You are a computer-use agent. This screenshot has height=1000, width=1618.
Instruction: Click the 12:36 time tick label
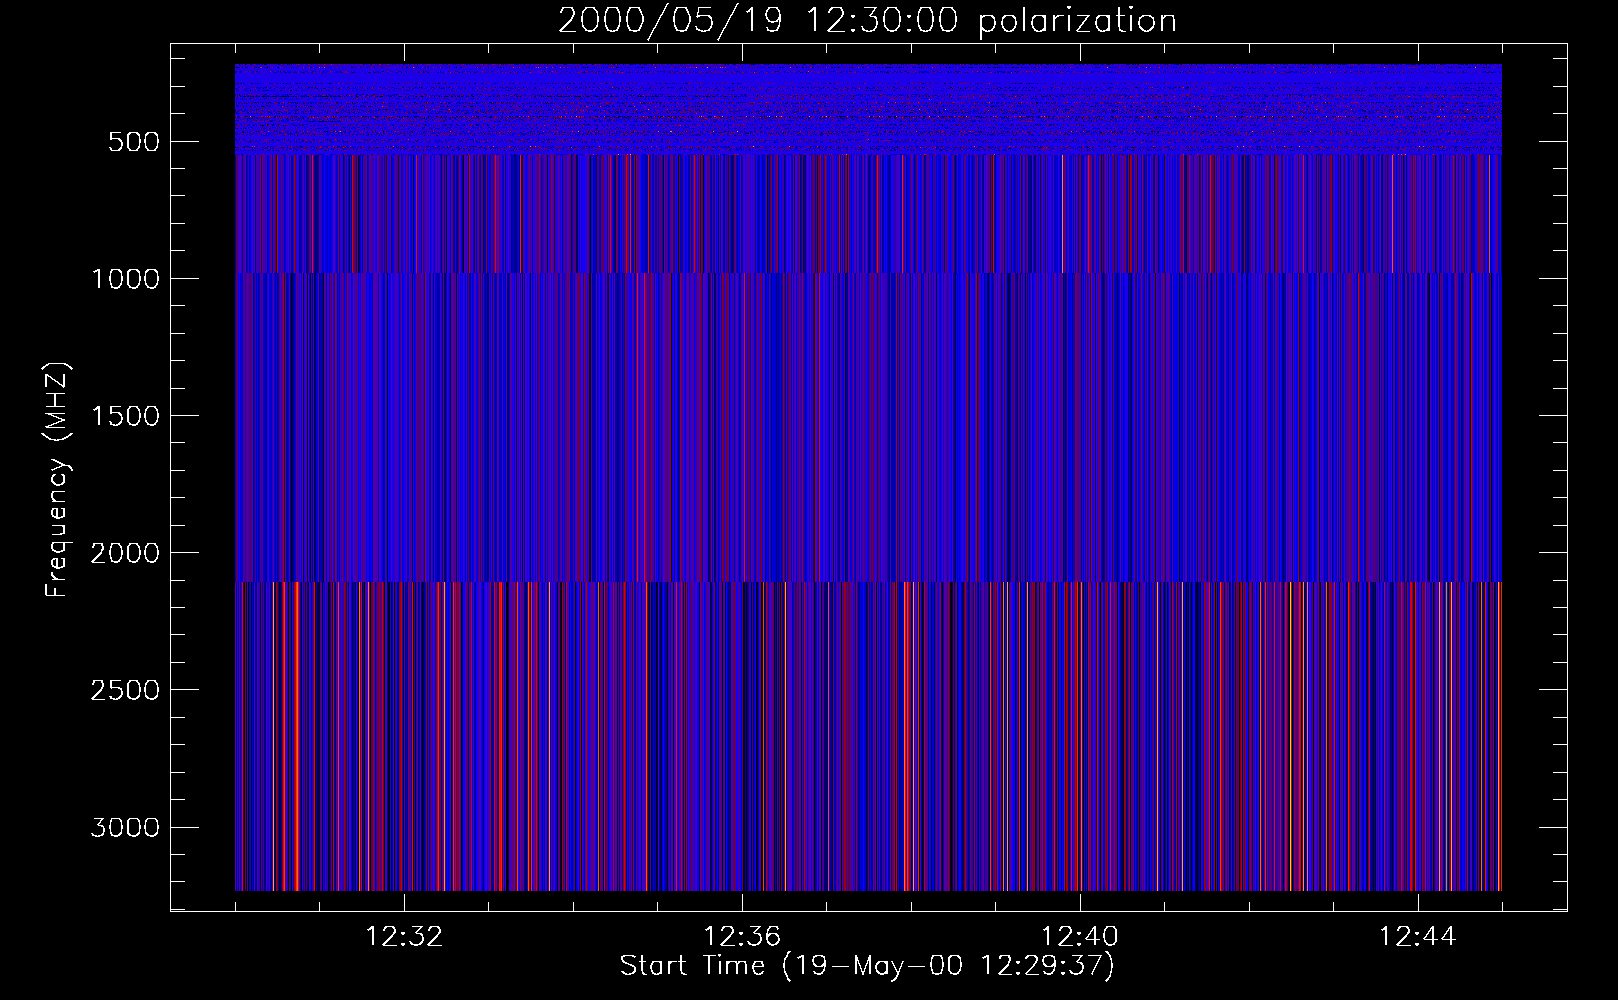[x=742, y=937]
